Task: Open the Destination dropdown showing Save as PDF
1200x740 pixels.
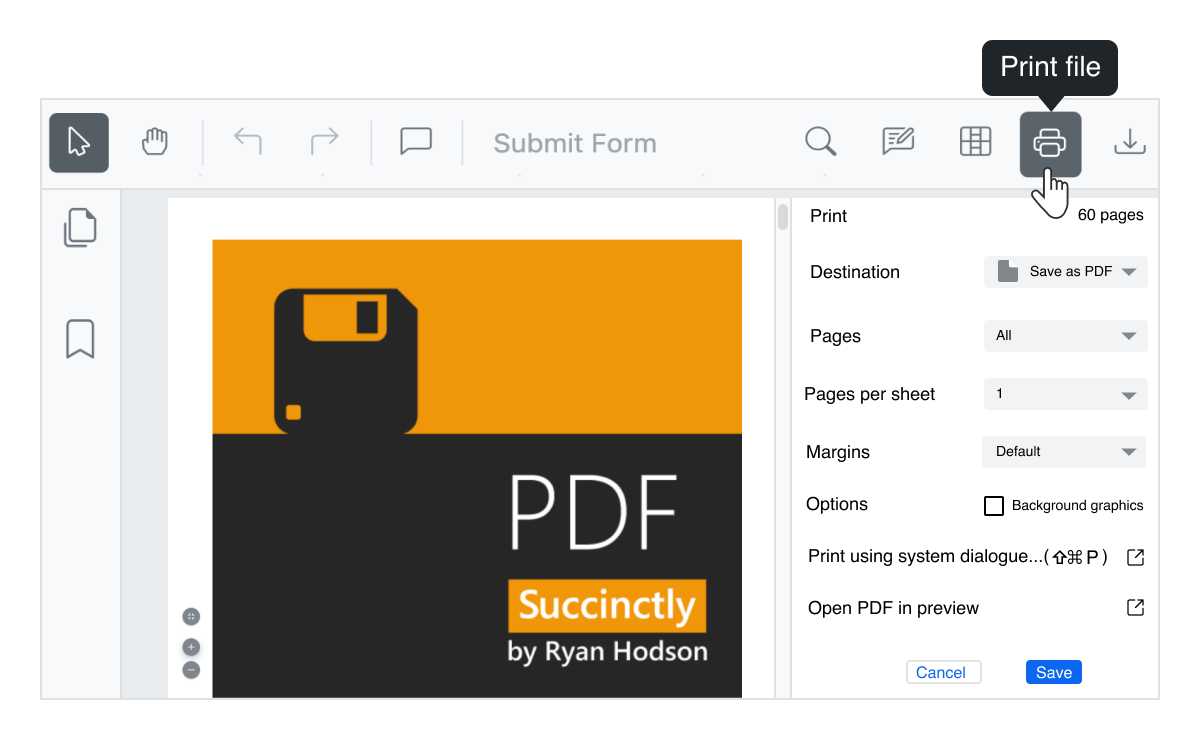Action: click(1065, 271)
